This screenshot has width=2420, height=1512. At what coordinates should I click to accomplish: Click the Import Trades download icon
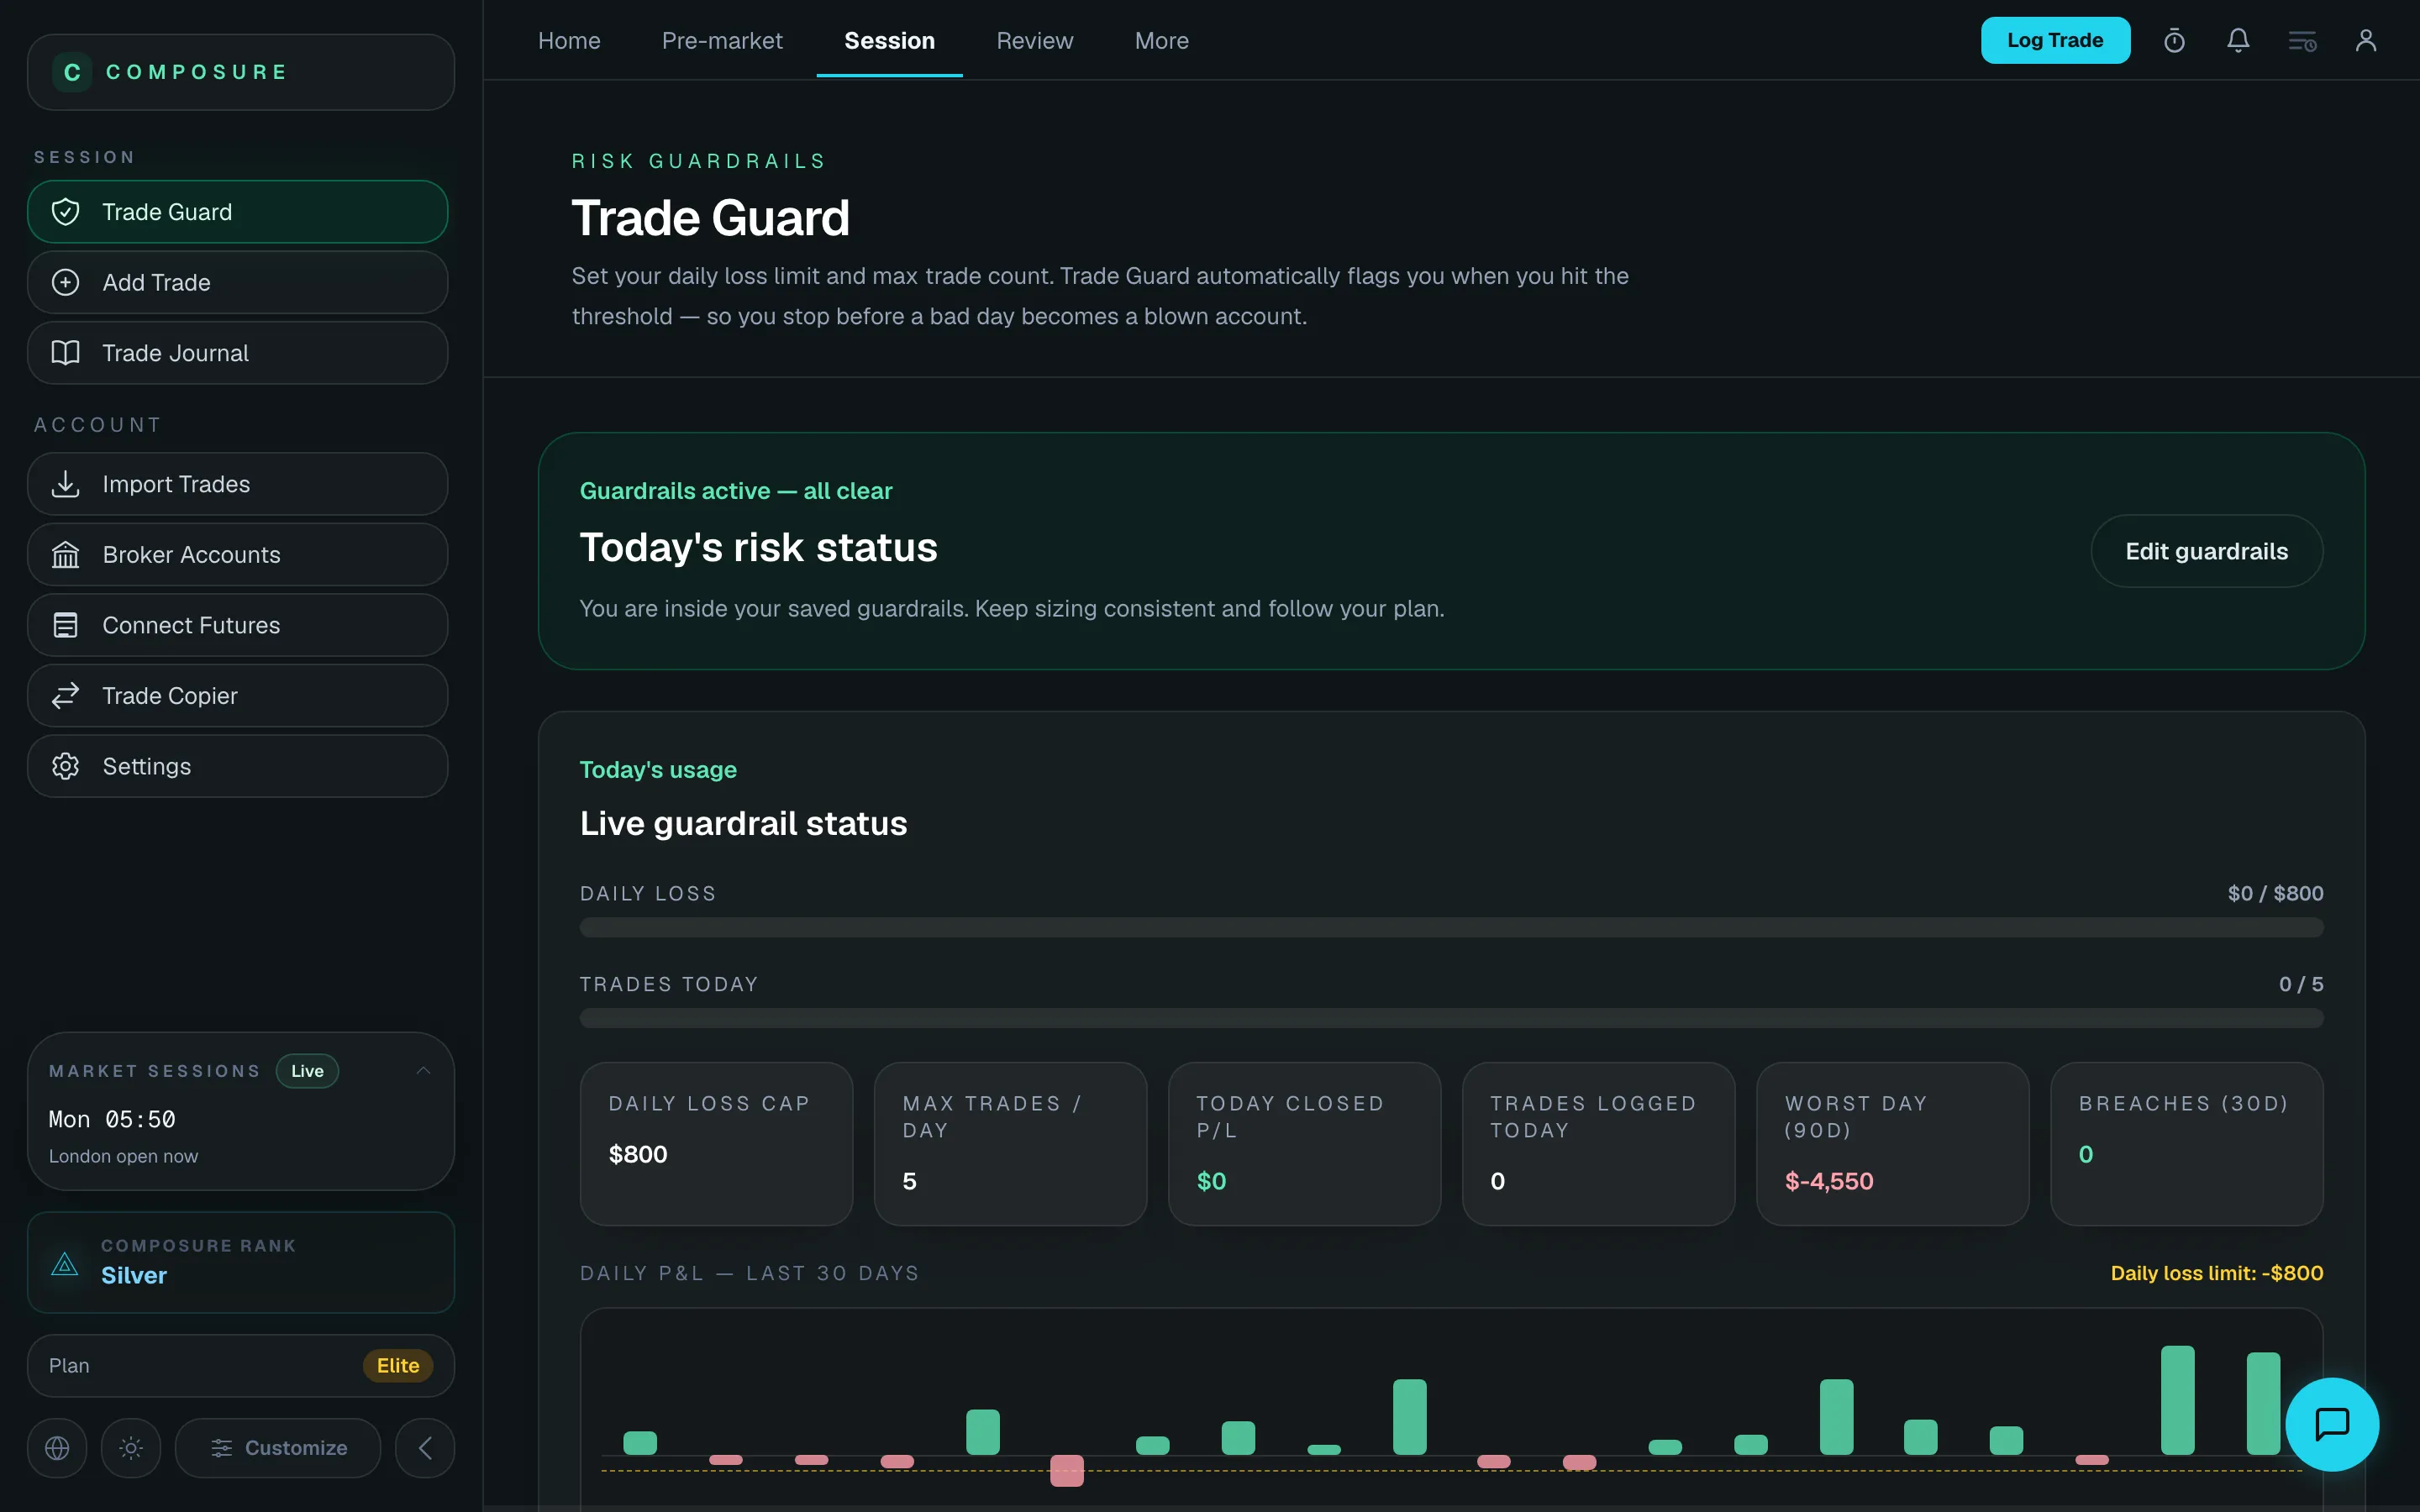[x=66, y=484]
